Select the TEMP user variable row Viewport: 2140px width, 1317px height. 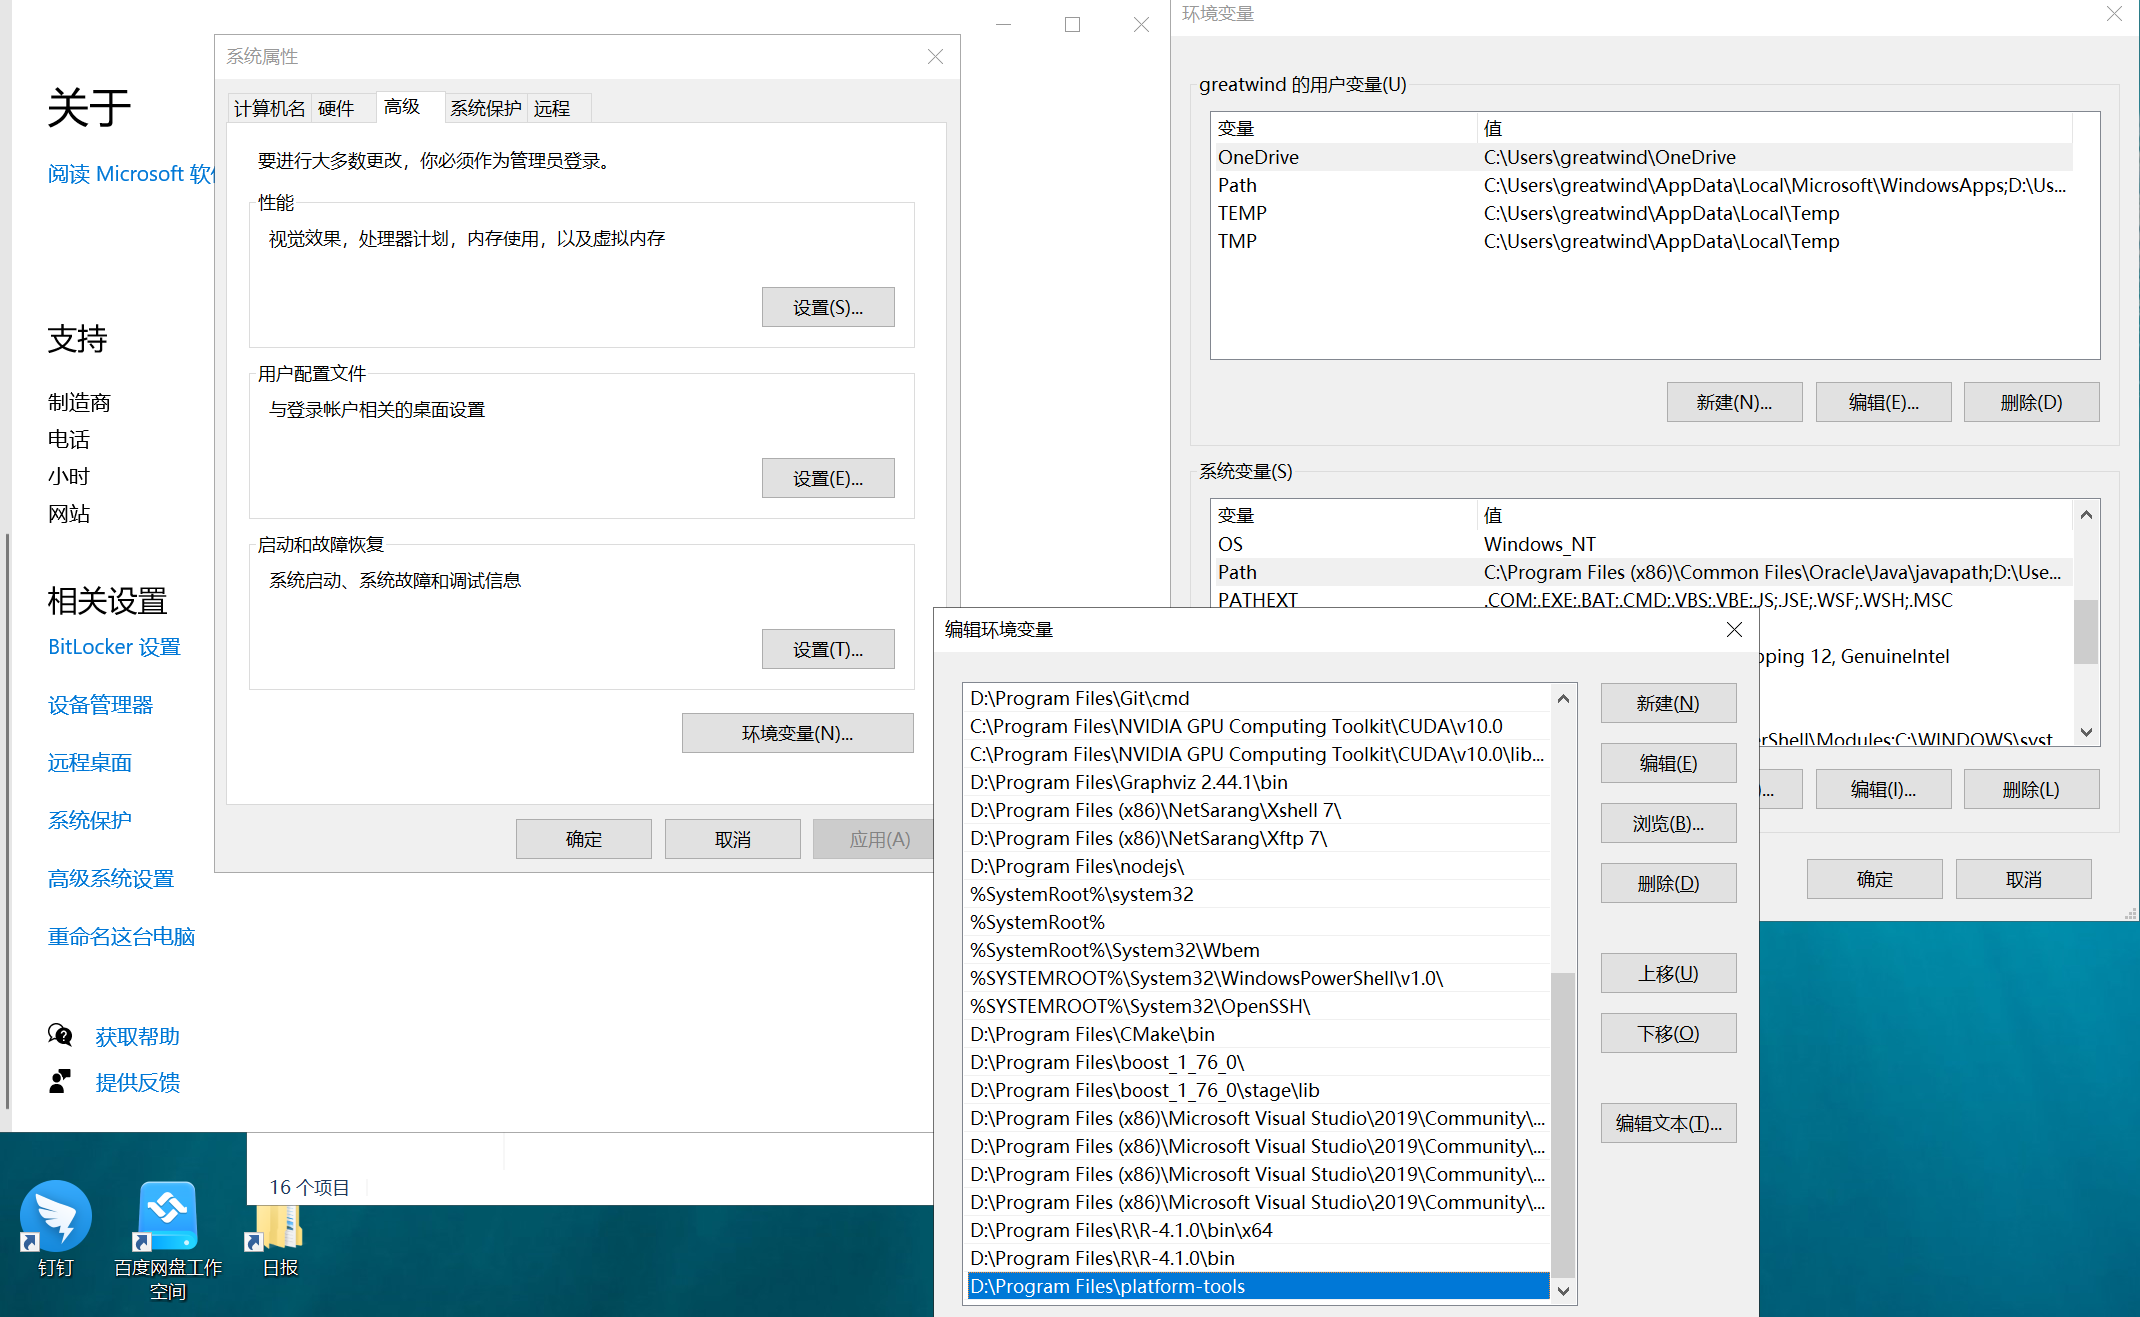pyautogui.click(x=1641, y=213)
